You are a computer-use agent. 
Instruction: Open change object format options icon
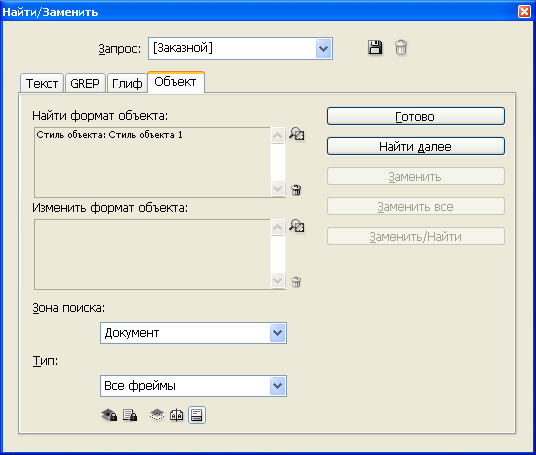[x=297, y=226]
